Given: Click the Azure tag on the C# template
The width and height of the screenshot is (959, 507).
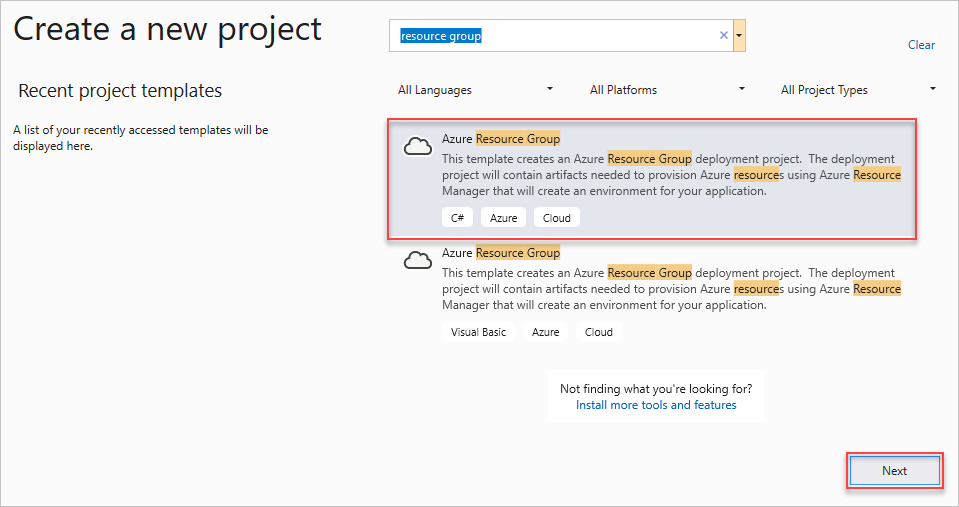Looking at the screenshot, I should (504, 218).
